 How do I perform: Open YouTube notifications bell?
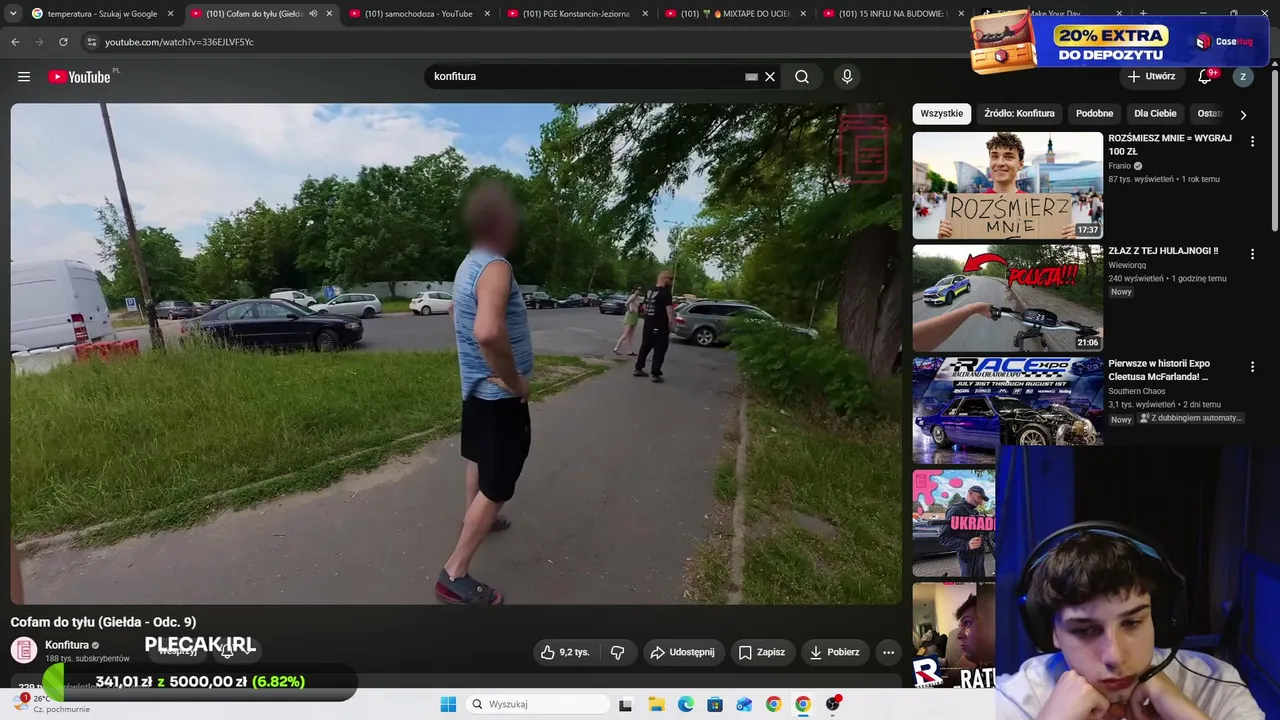(1206, 77)
